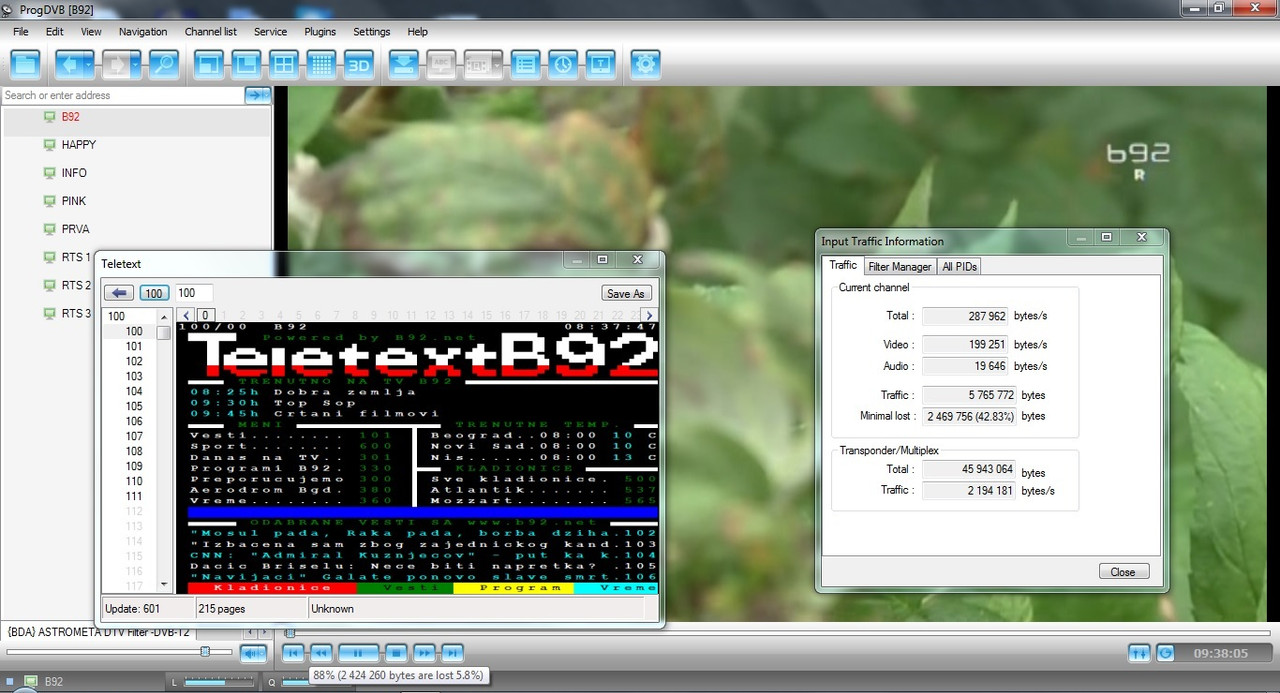
Task: Open the Channel list menu
Action: [x=211, y=32]
